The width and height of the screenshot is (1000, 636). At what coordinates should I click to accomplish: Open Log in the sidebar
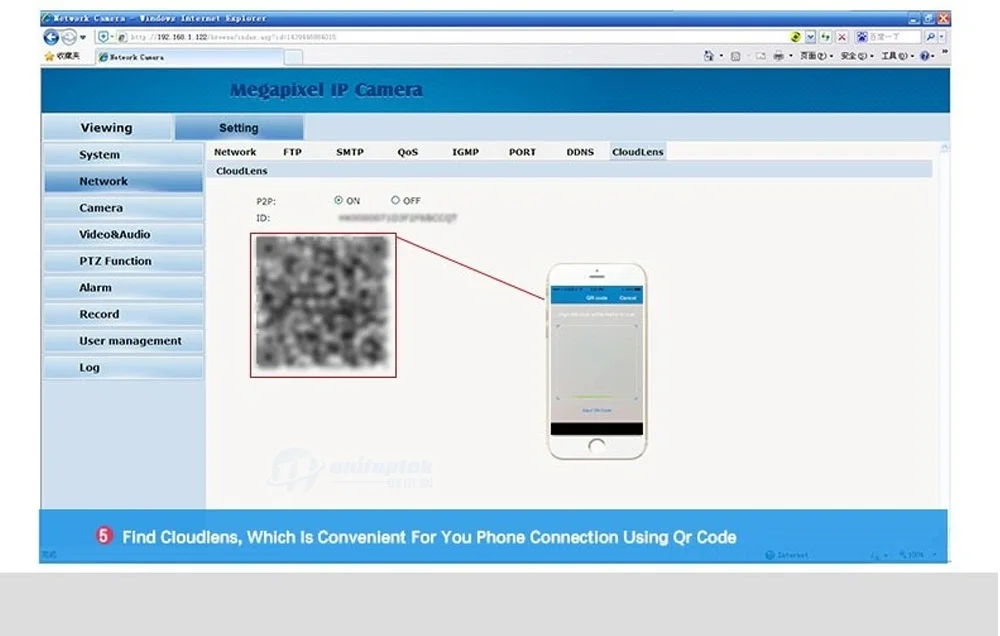click(x=124, y=367)
